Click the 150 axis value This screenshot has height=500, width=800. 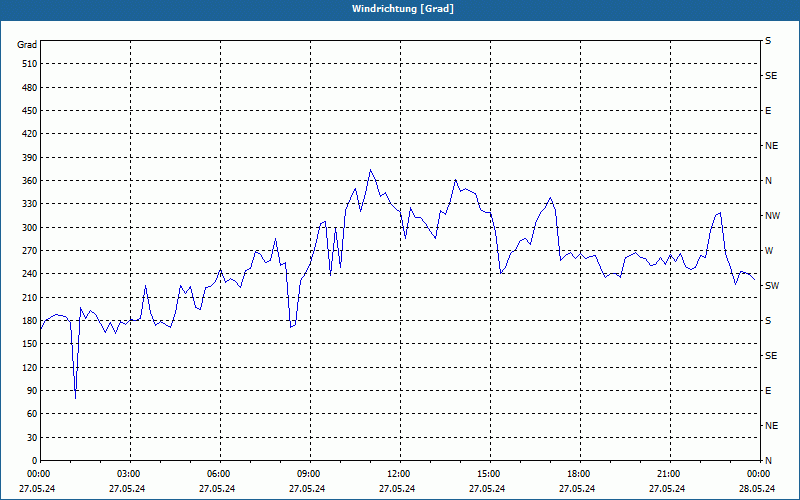point(30,344)
